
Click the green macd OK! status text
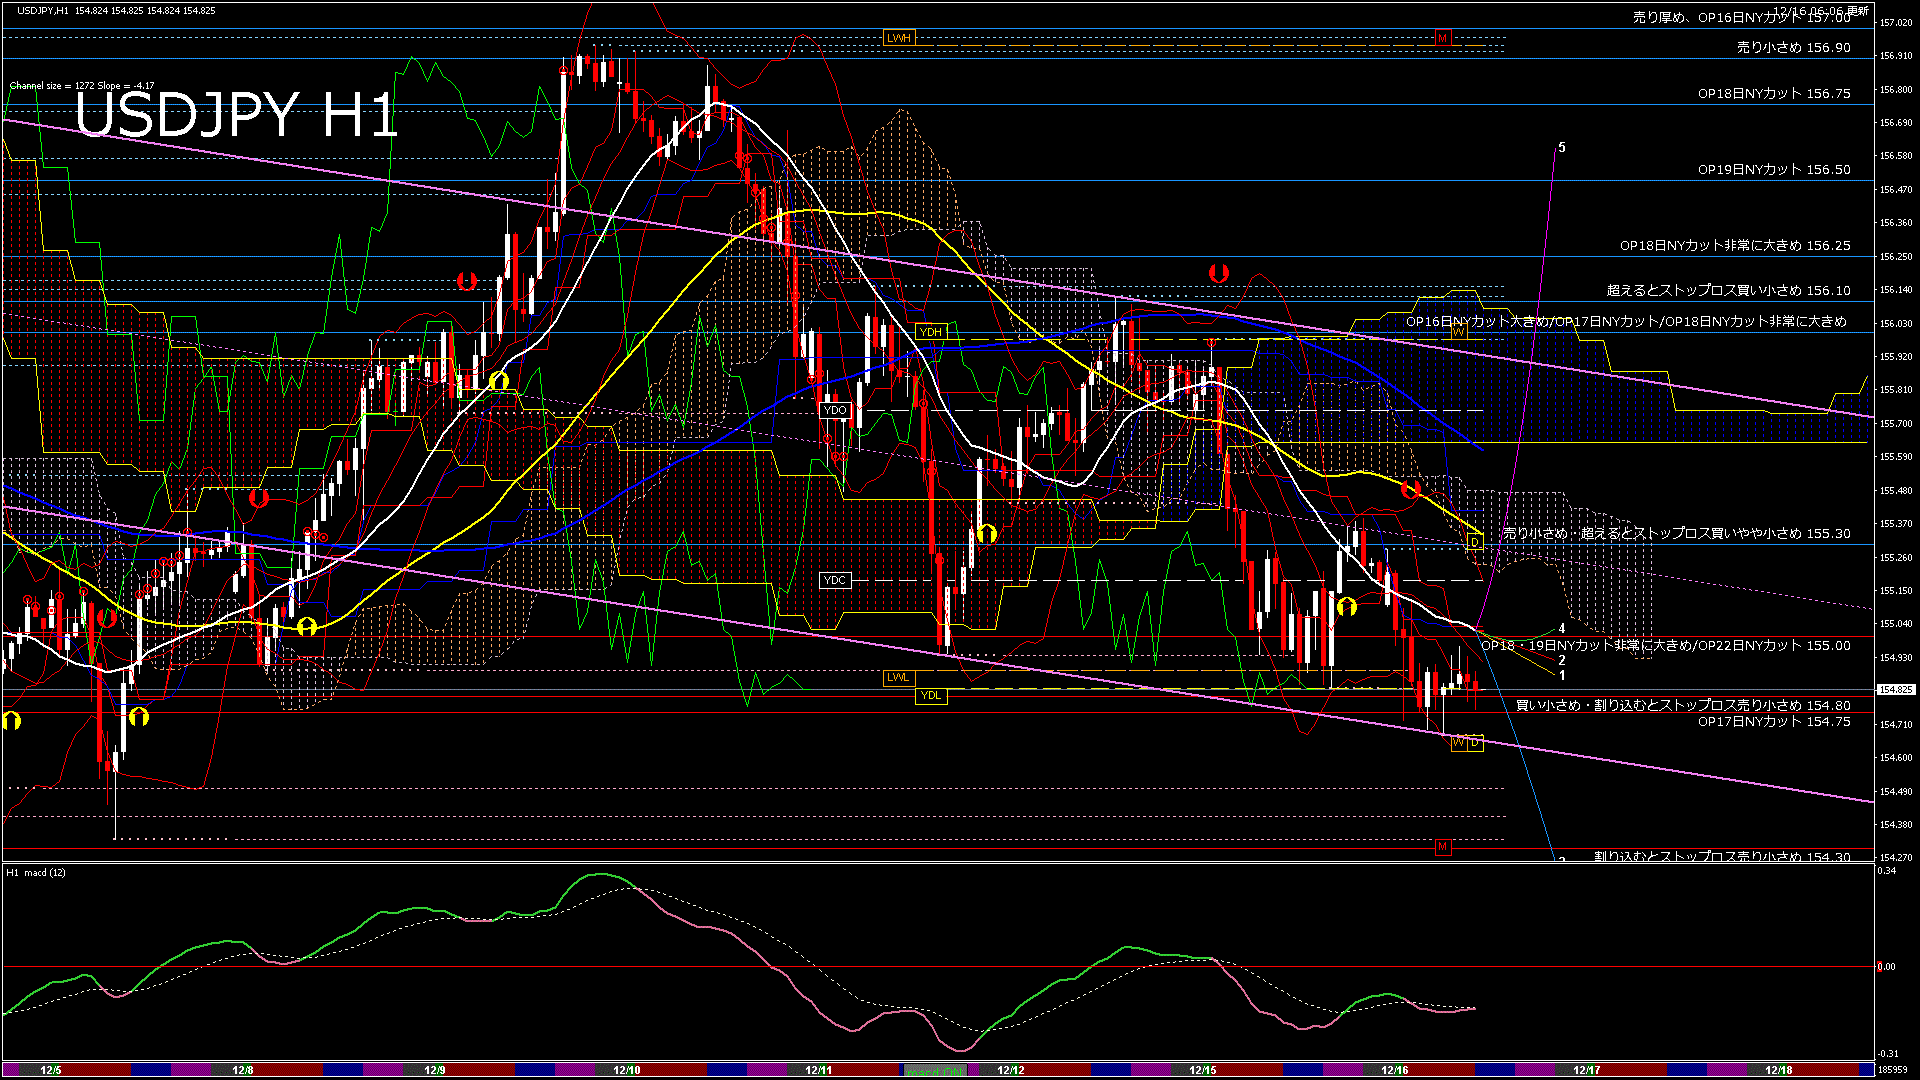[x=933, y=1072]
